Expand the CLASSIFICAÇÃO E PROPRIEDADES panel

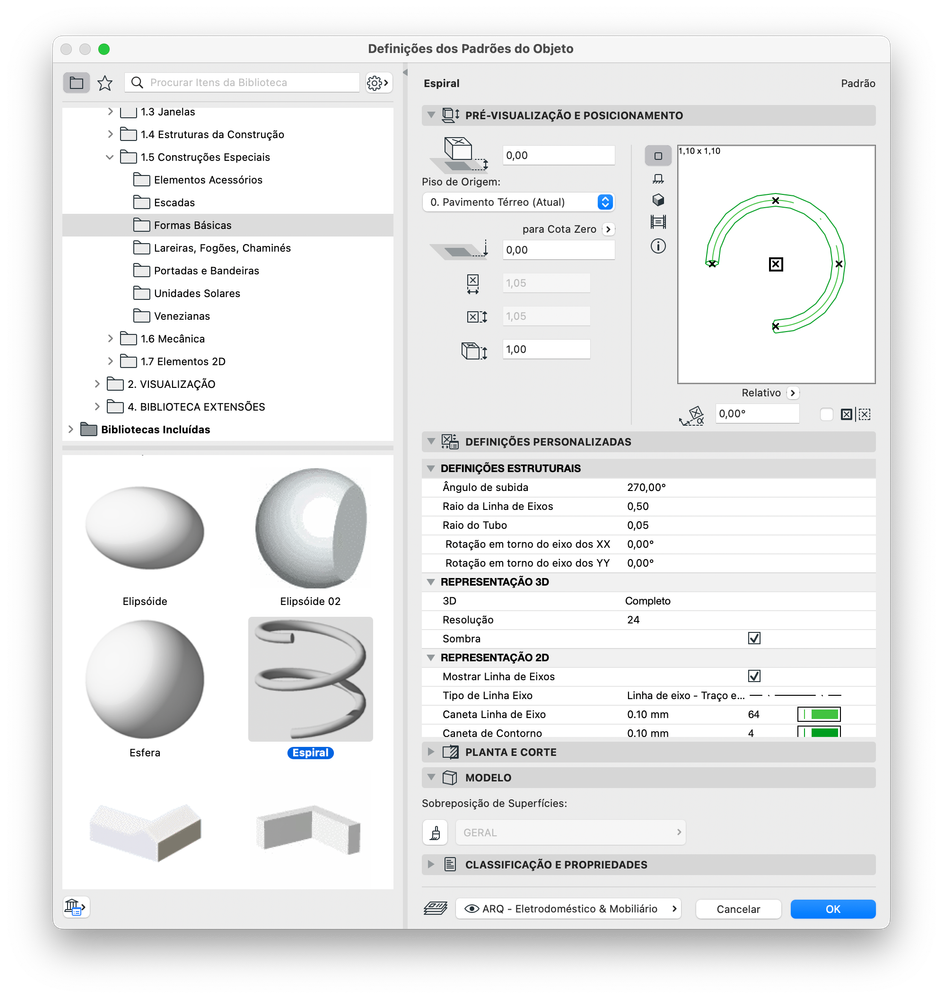[431, 865]
